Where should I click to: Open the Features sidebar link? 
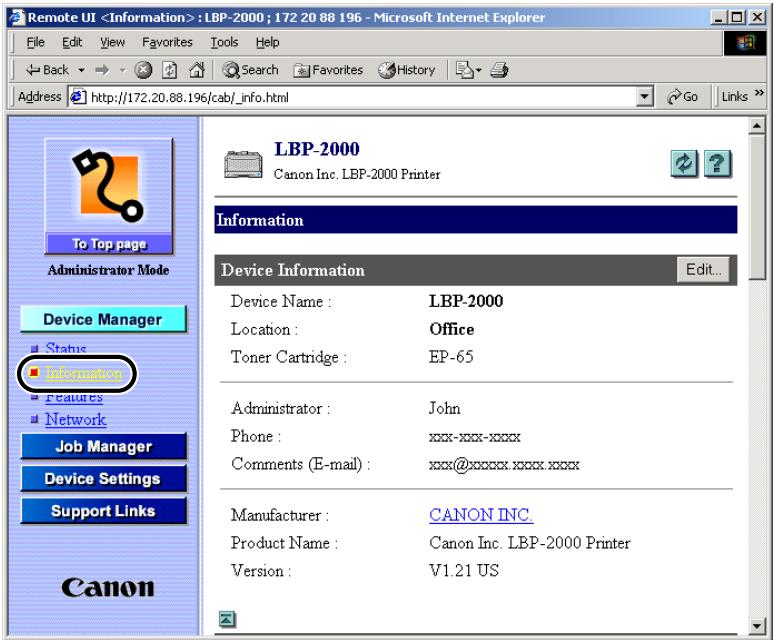pos(74,398)
